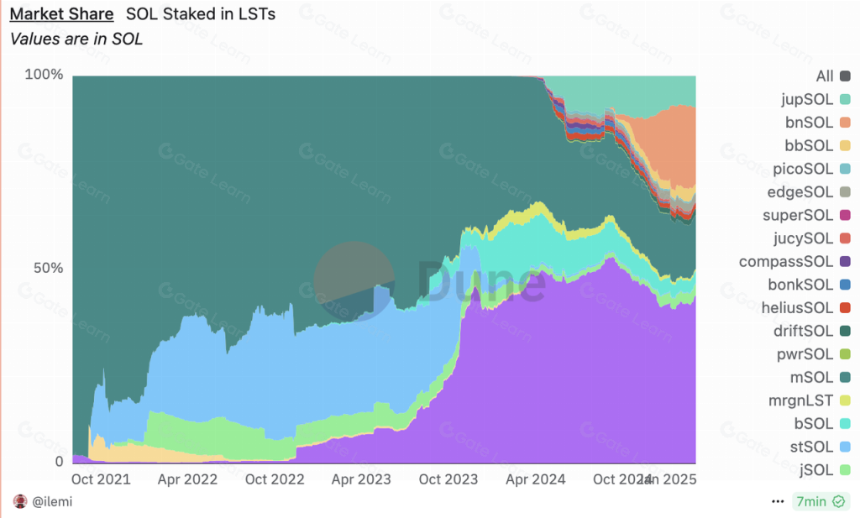The image size is (860, 518).
Task: Click the All legend dark swatch
Action: (845, 76)
